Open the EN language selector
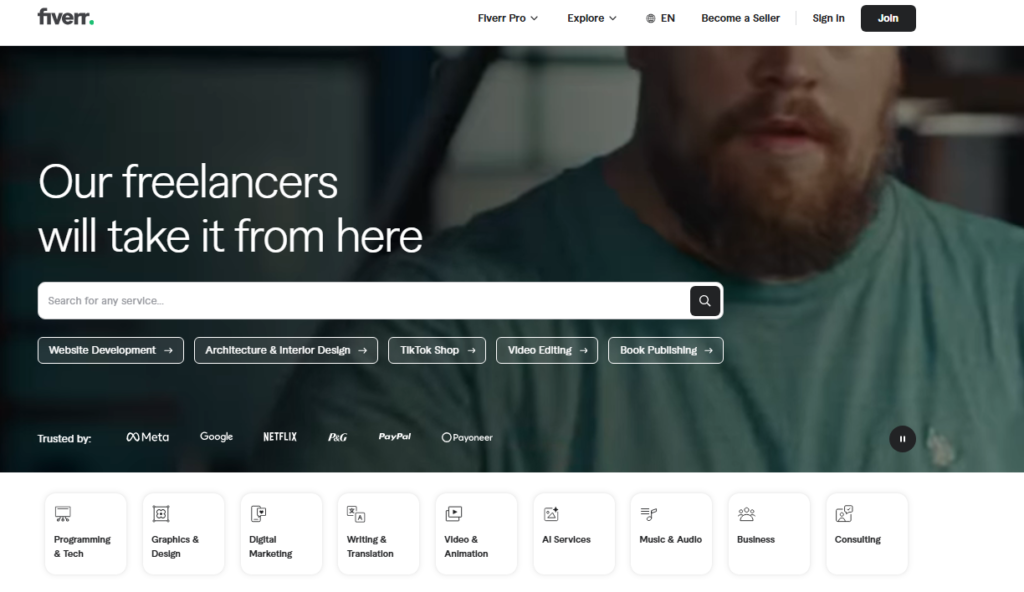 (660, 18)
